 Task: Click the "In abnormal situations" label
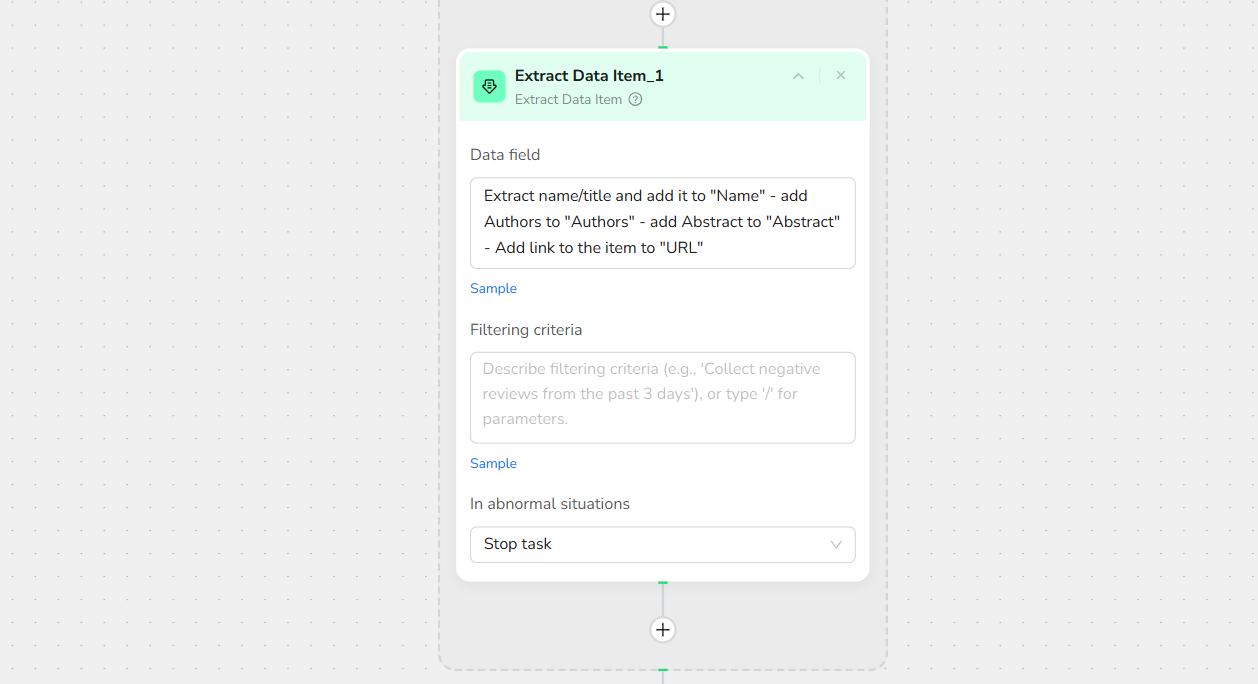coord(550,504)
